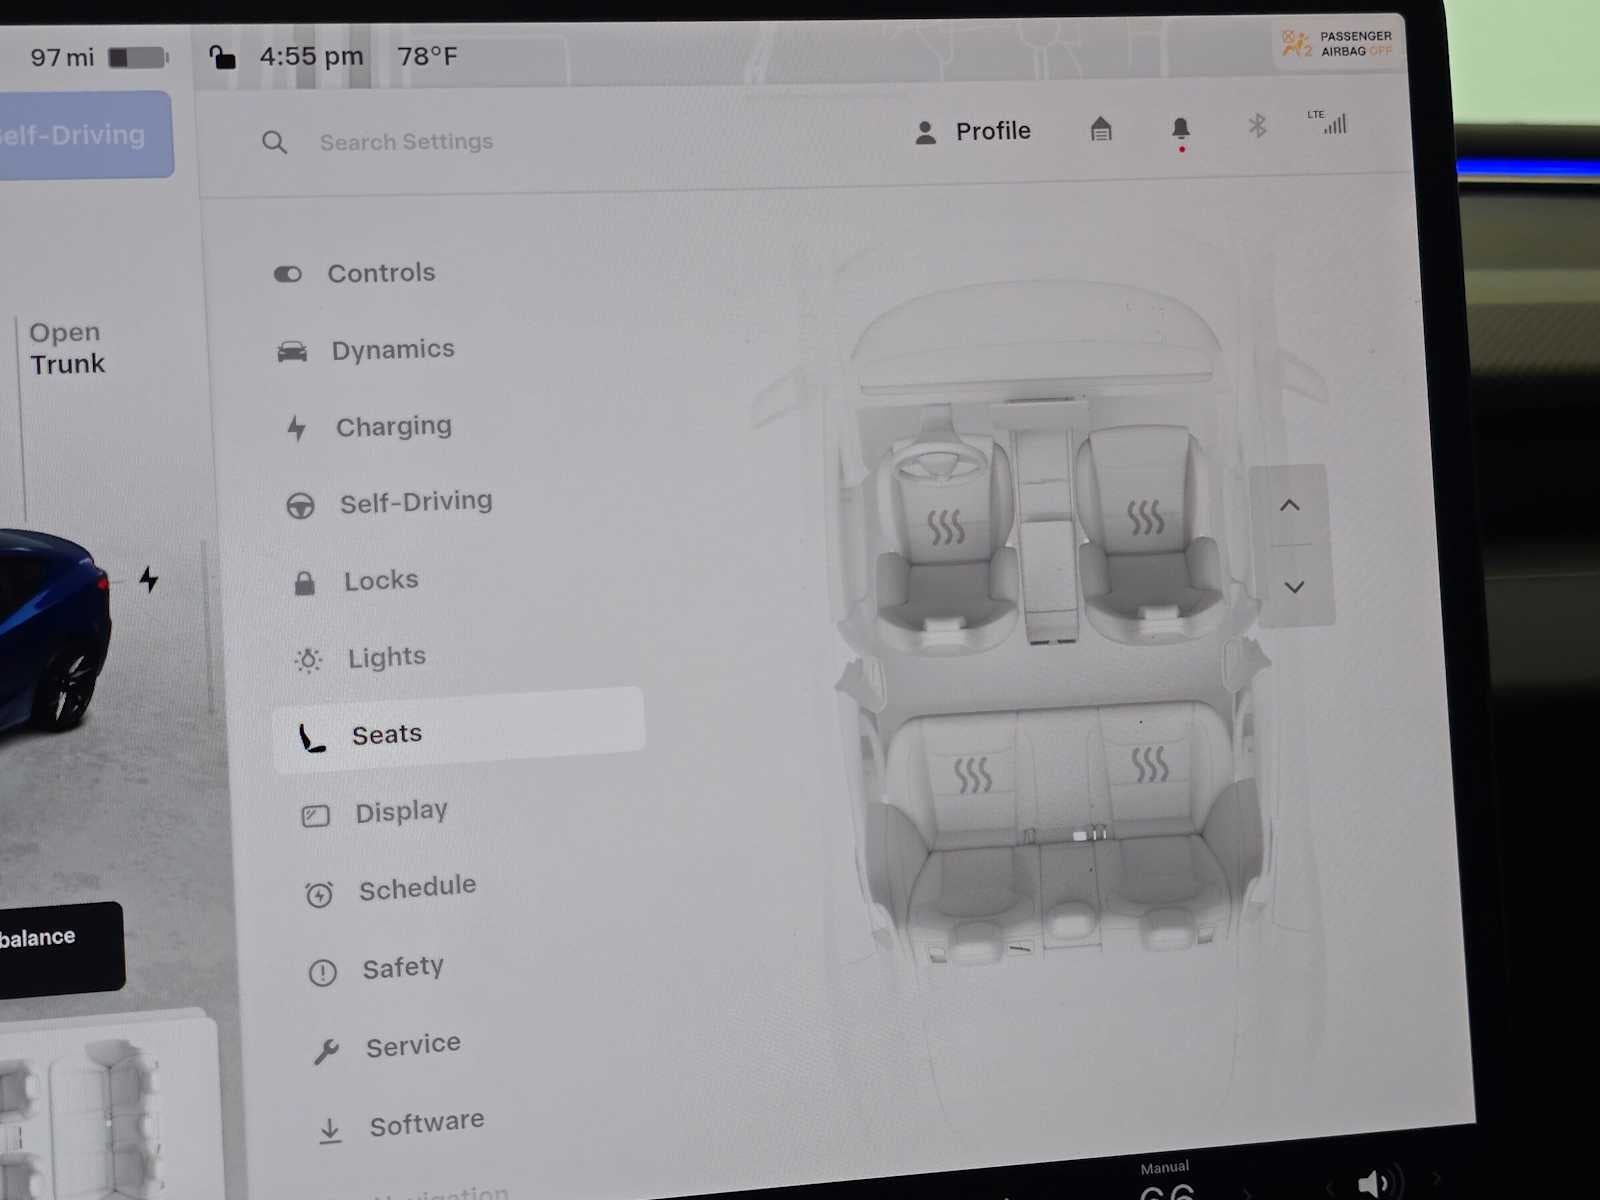This screenshot has height=1200, width=1600.
Task: Tap the lock status icon in status bar
Action: [222, 58]
